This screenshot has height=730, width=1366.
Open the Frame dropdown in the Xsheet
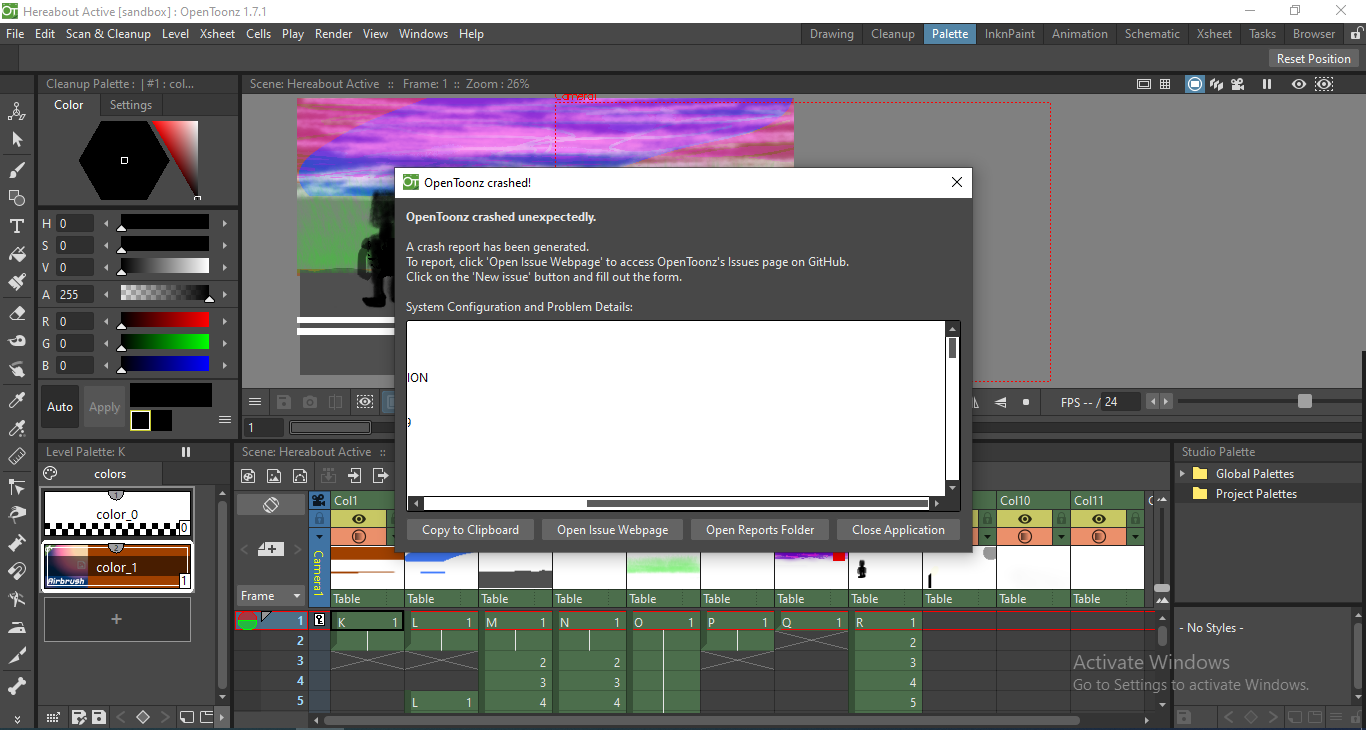[x=270, y=595]
